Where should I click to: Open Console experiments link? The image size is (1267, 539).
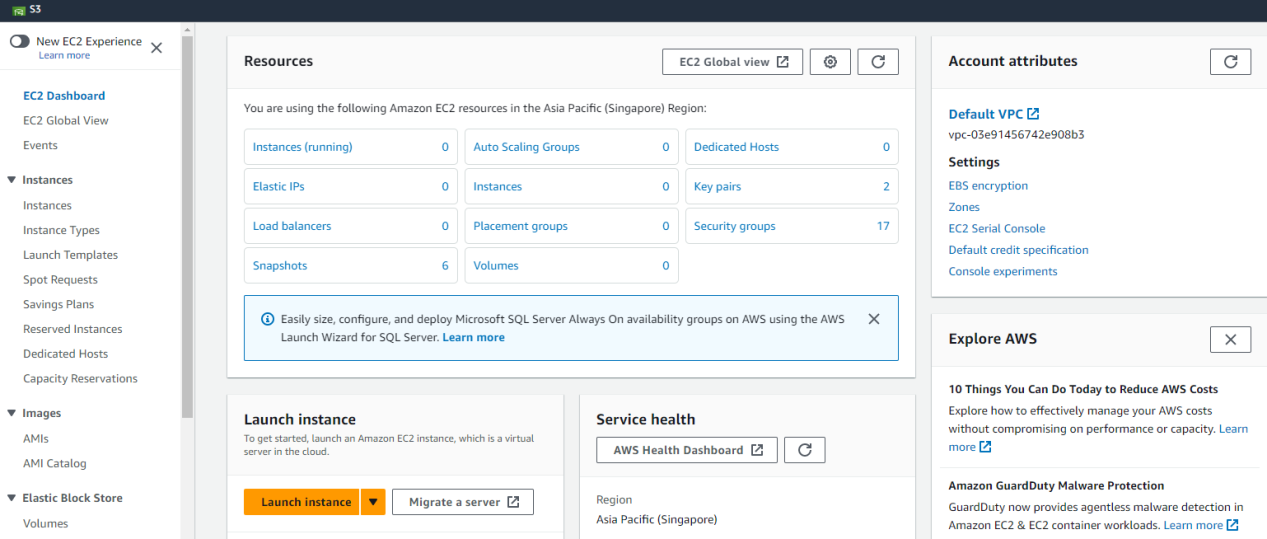coord(1003,271)
